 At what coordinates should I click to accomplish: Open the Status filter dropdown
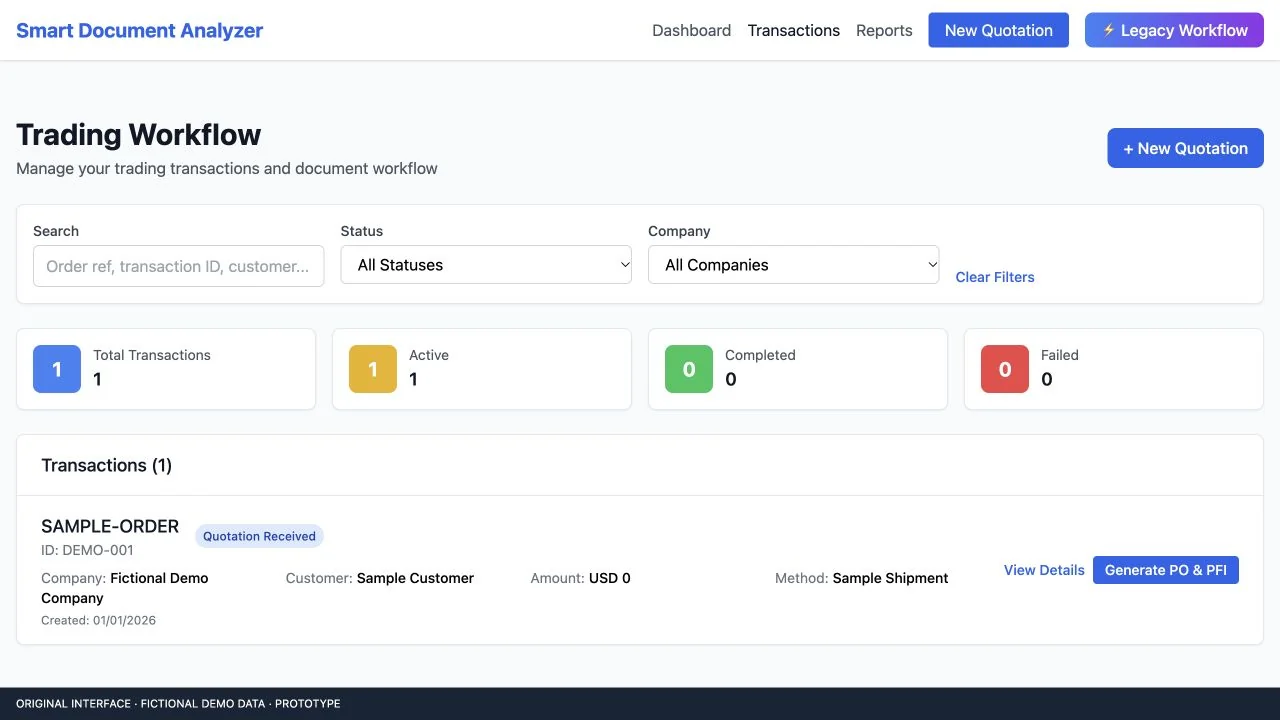point(486,265)
